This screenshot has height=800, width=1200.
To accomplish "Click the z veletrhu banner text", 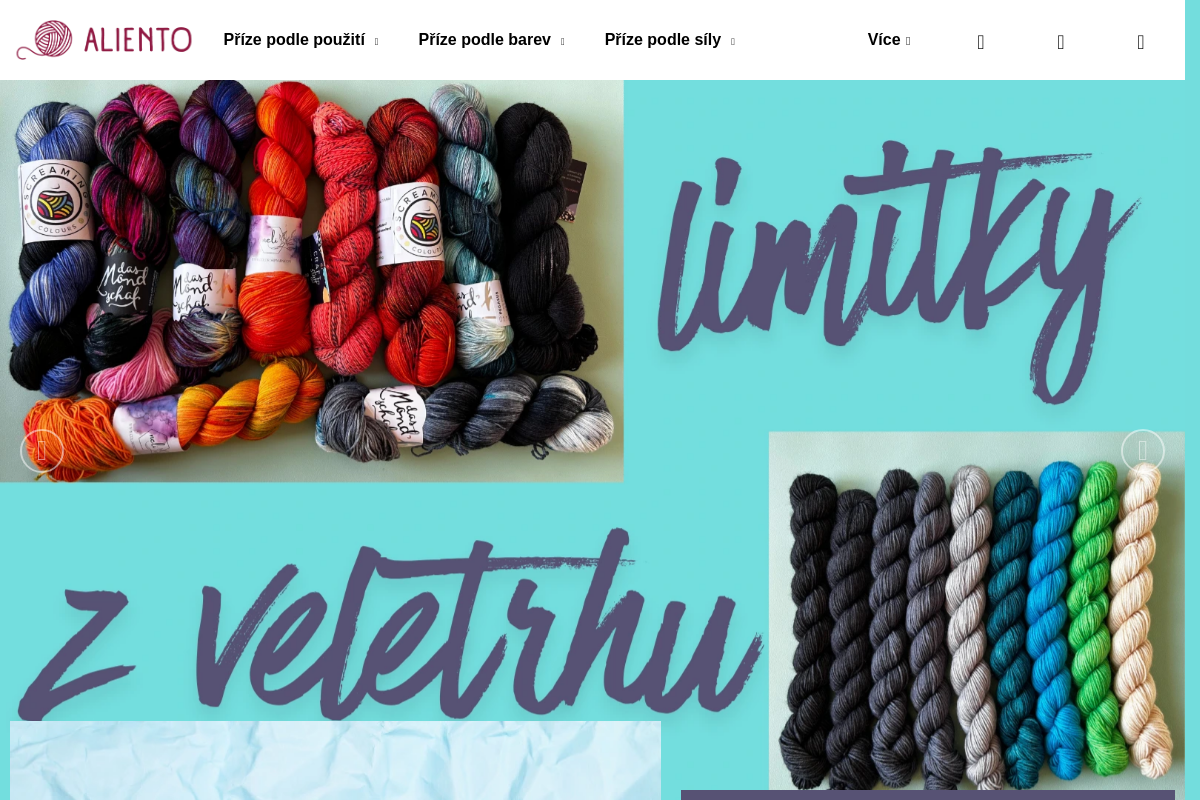I will (x=390, y=625).
